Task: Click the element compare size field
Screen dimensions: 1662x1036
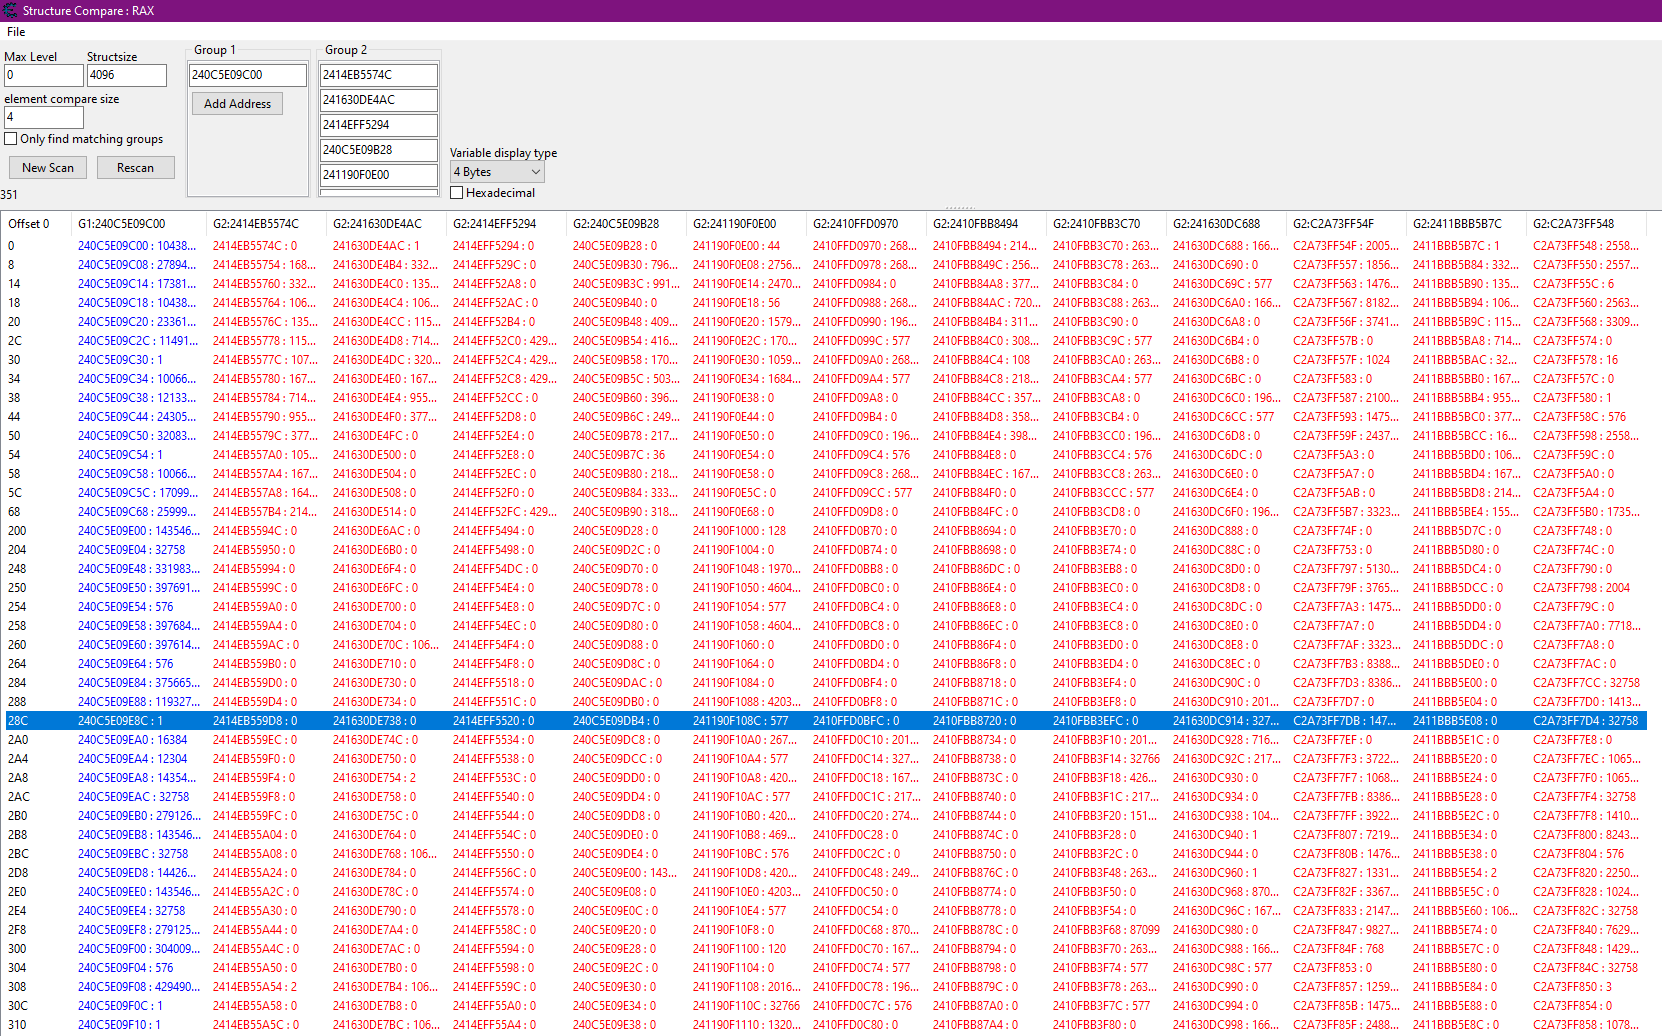Action: click(x=43, y=117)
